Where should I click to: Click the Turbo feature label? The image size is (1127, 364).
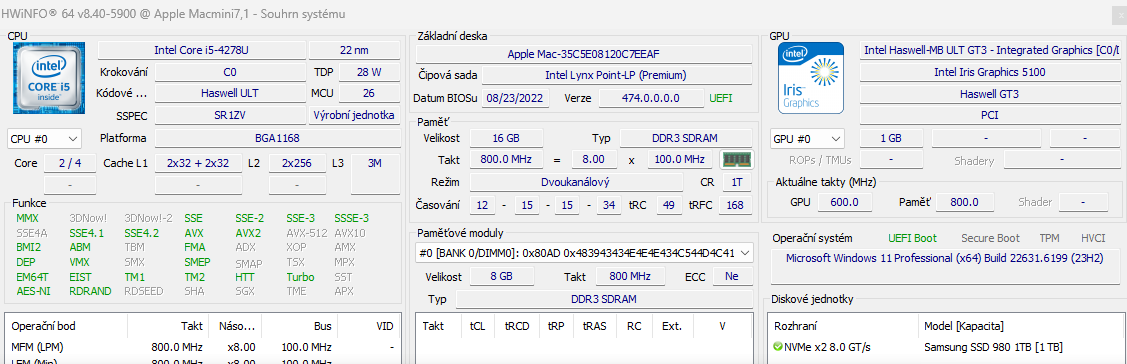tap(300, 277)
